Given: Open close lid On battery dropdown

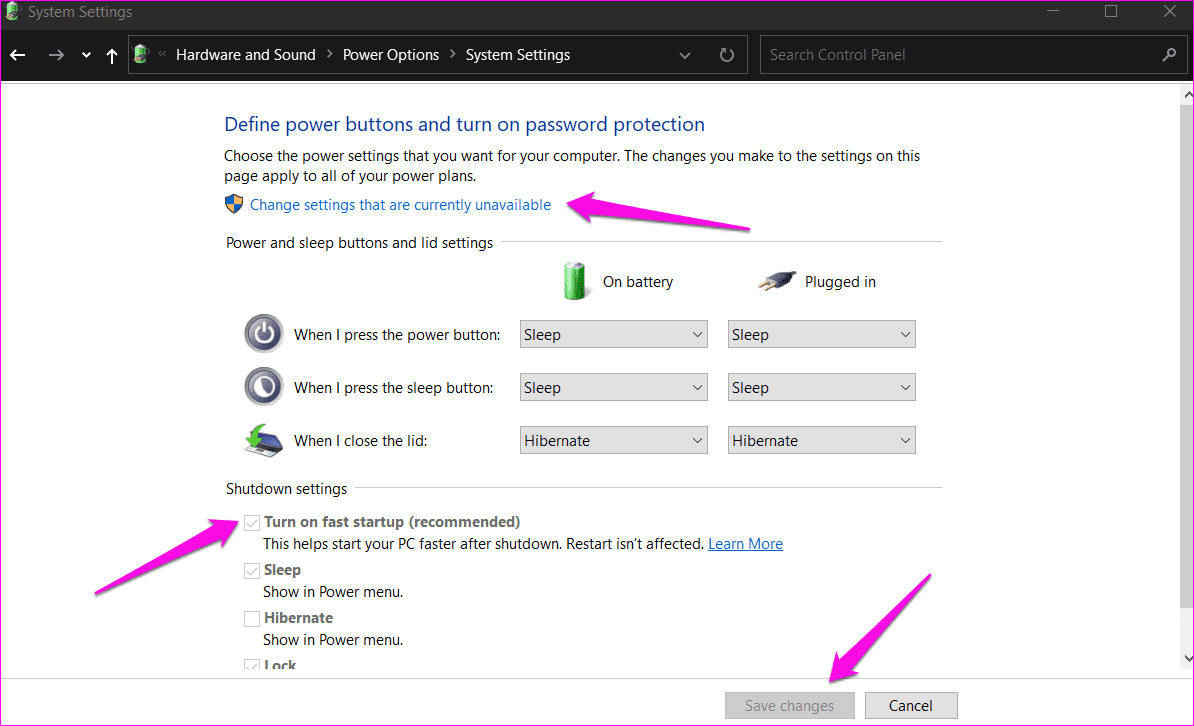Looking at the screenshot, I should click(614, 440).
